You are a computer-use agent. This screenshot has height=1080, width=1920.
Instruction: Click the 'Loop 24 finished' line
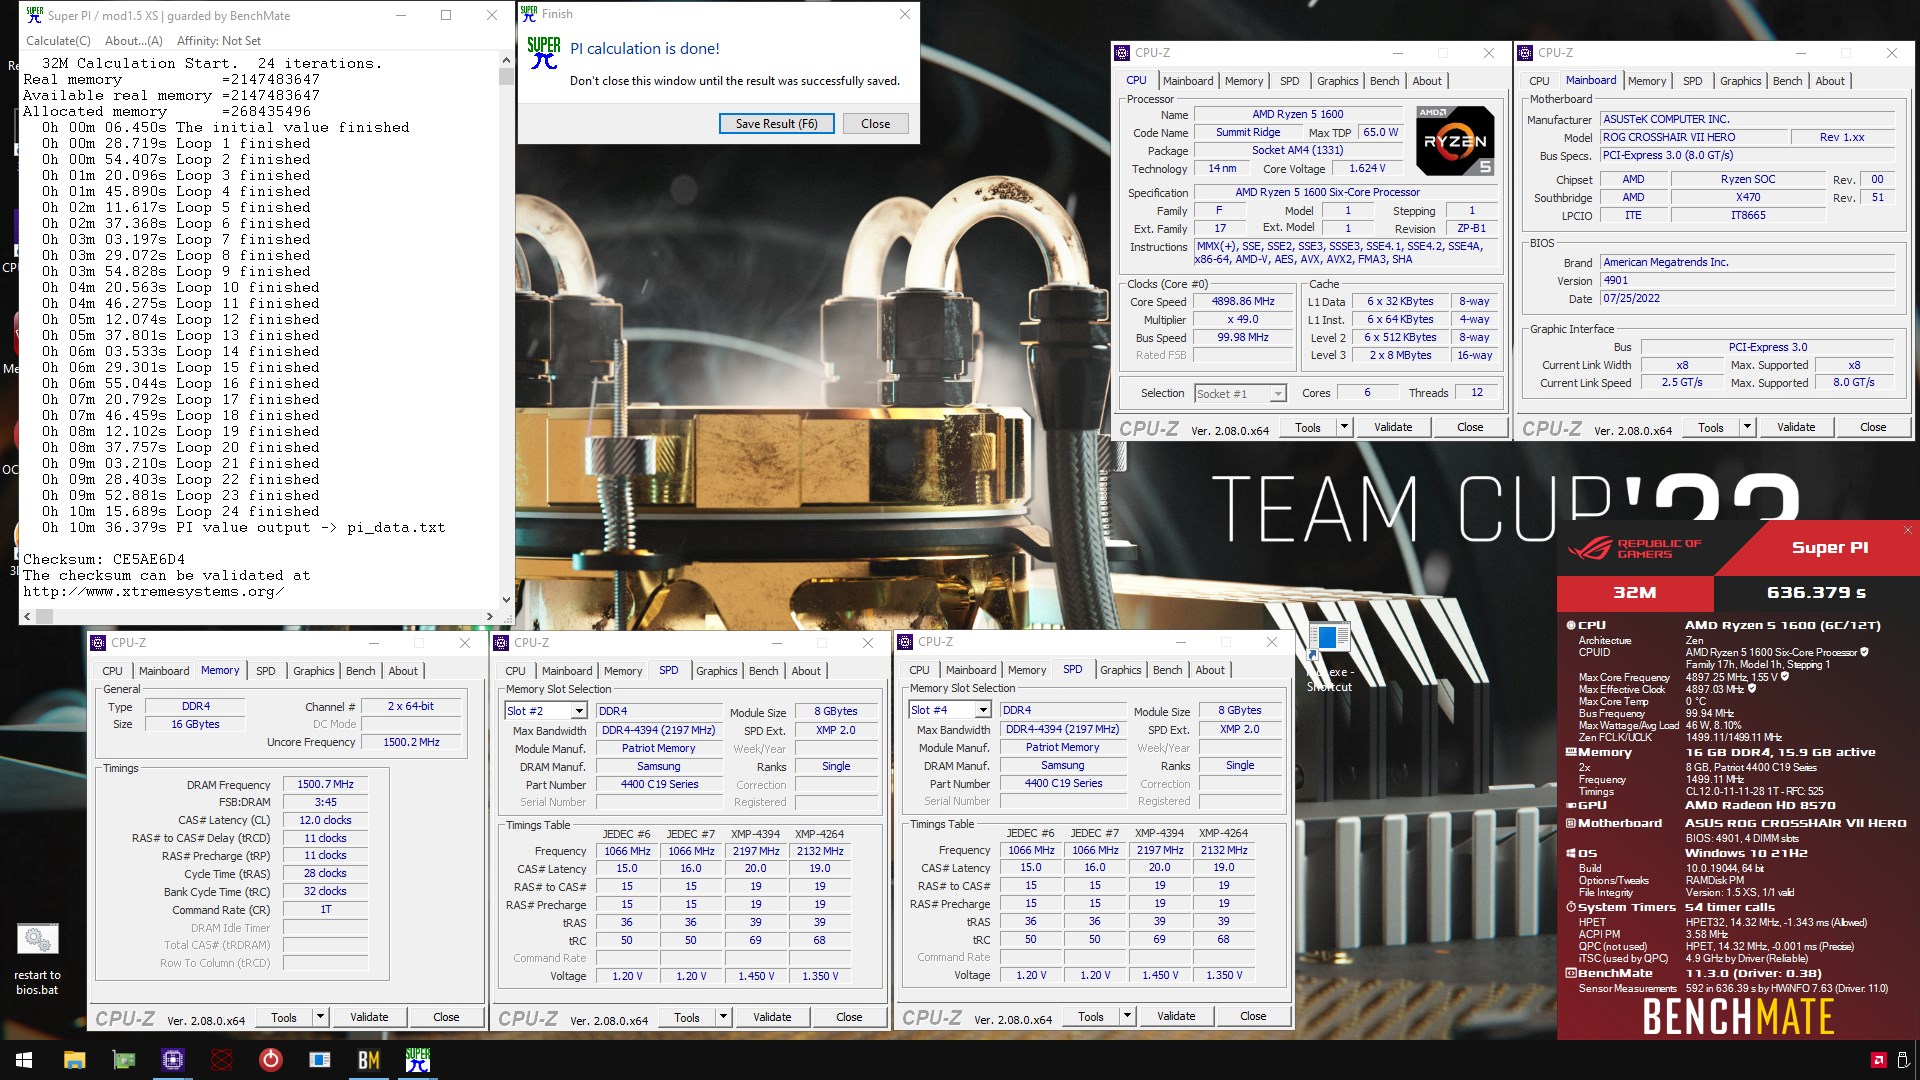(x=181, y=512)
